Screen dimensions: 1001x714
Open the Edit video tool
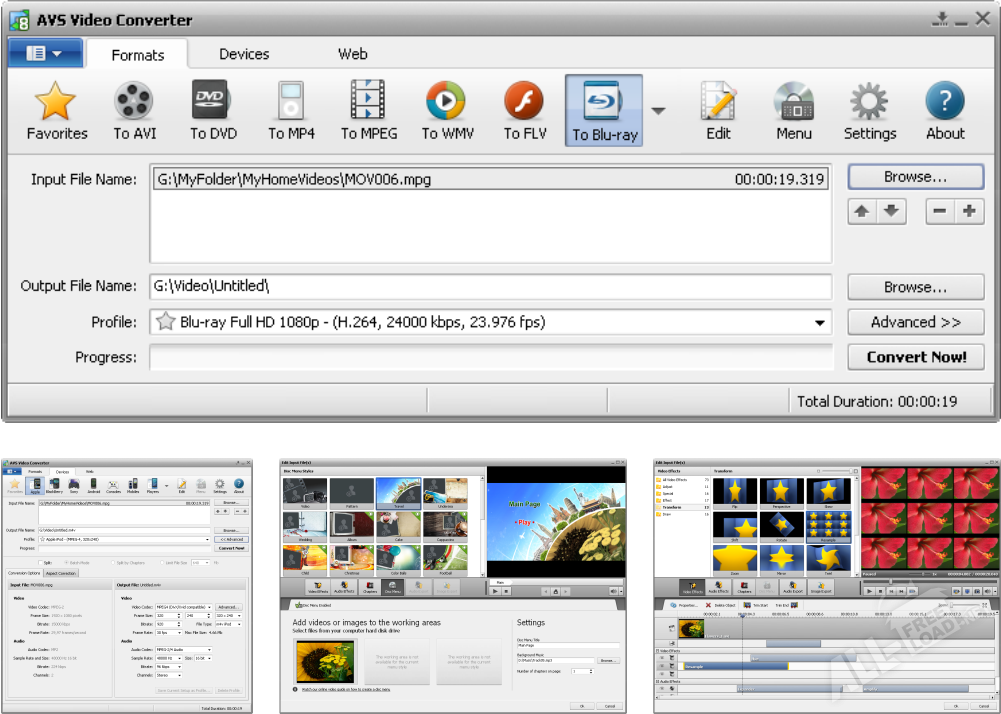(718, 102)
